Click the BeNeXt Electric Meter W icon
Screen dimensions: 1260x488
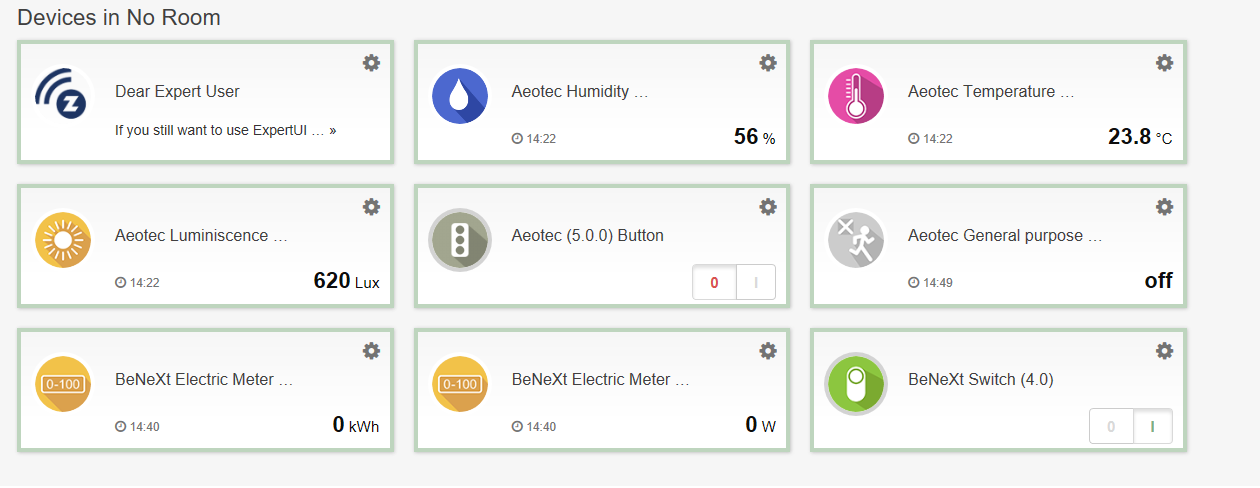[x=460, y=384]
